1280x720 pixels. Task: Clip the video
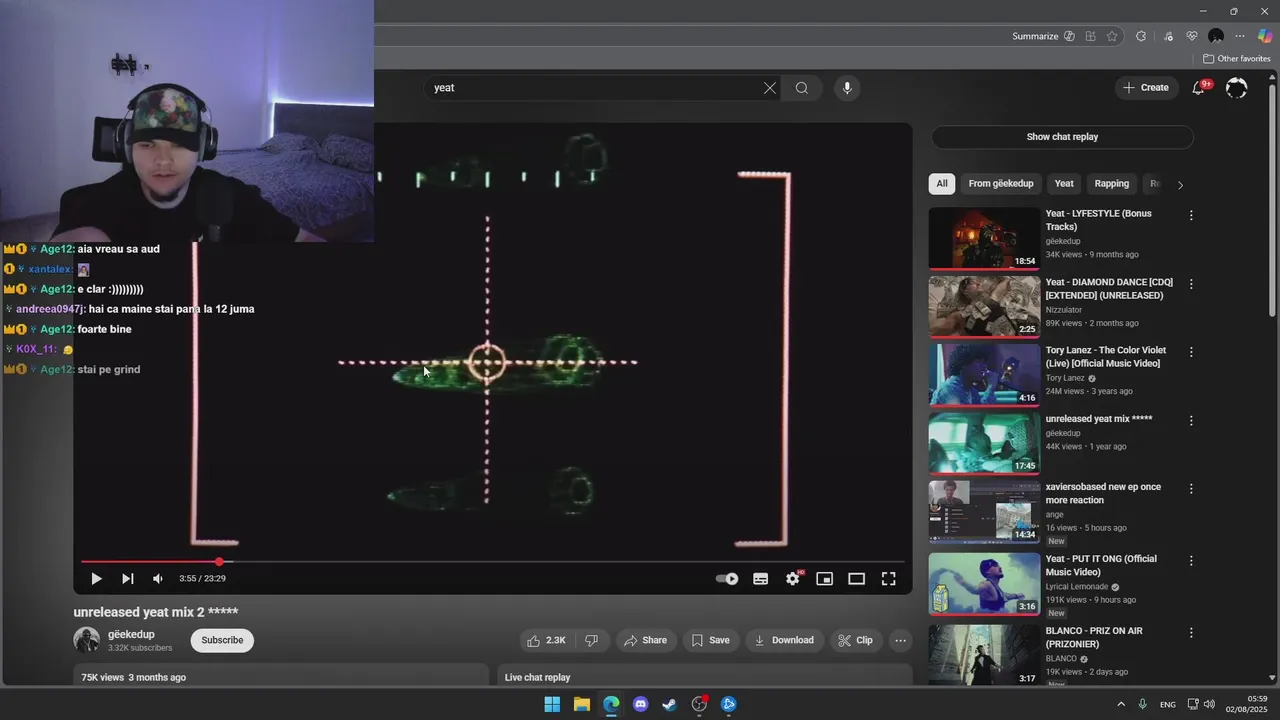click(x=855, y=640)
